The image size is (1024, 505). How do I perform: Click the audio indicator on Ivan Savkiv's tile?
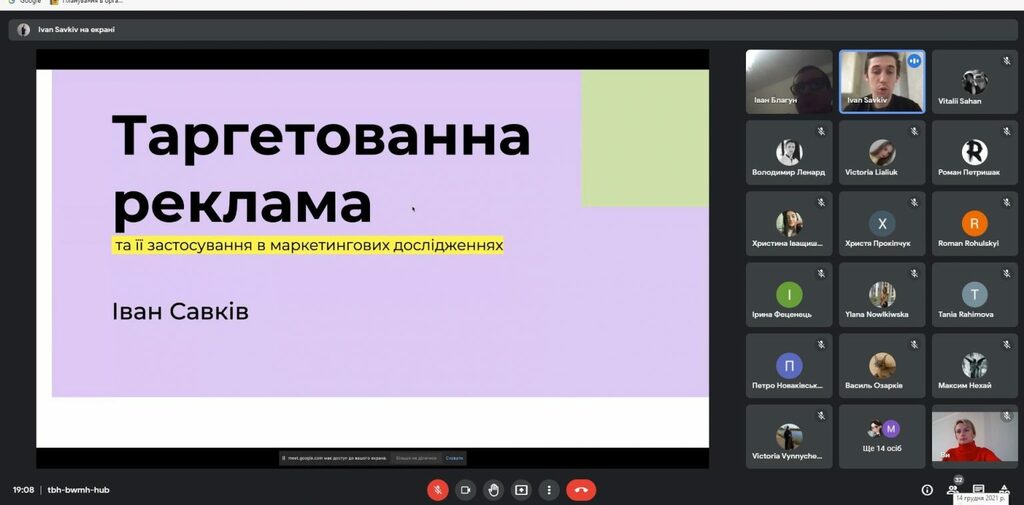click(914, 61)
